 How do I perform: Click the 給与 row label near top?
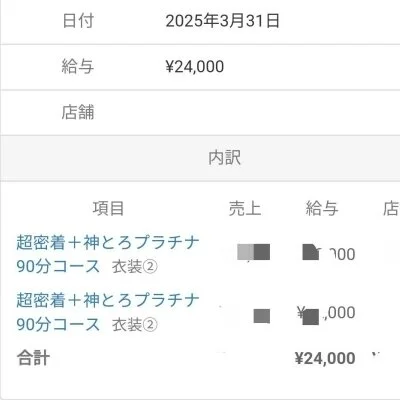(x=78, y=66)
